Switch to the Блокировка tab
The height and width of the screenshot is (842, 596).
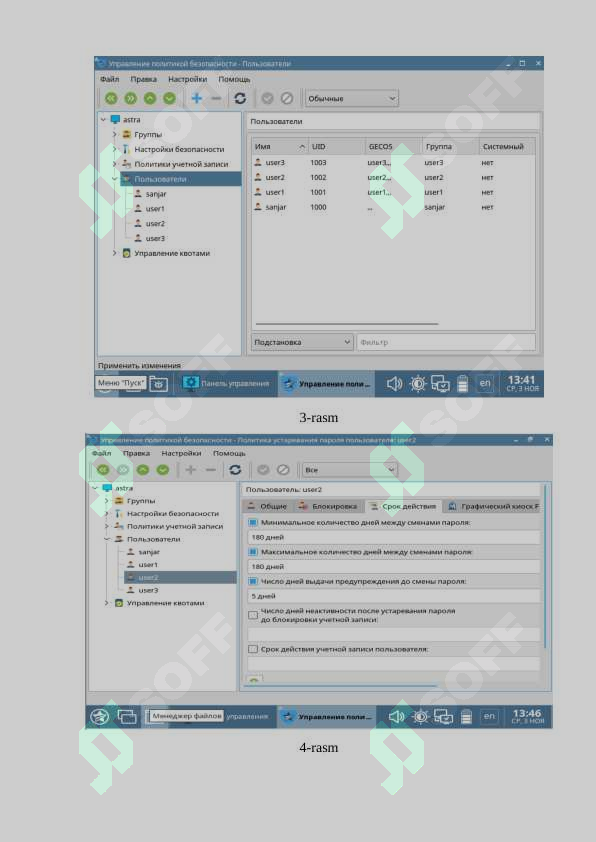pyautogui.click(x=328, y=506)
